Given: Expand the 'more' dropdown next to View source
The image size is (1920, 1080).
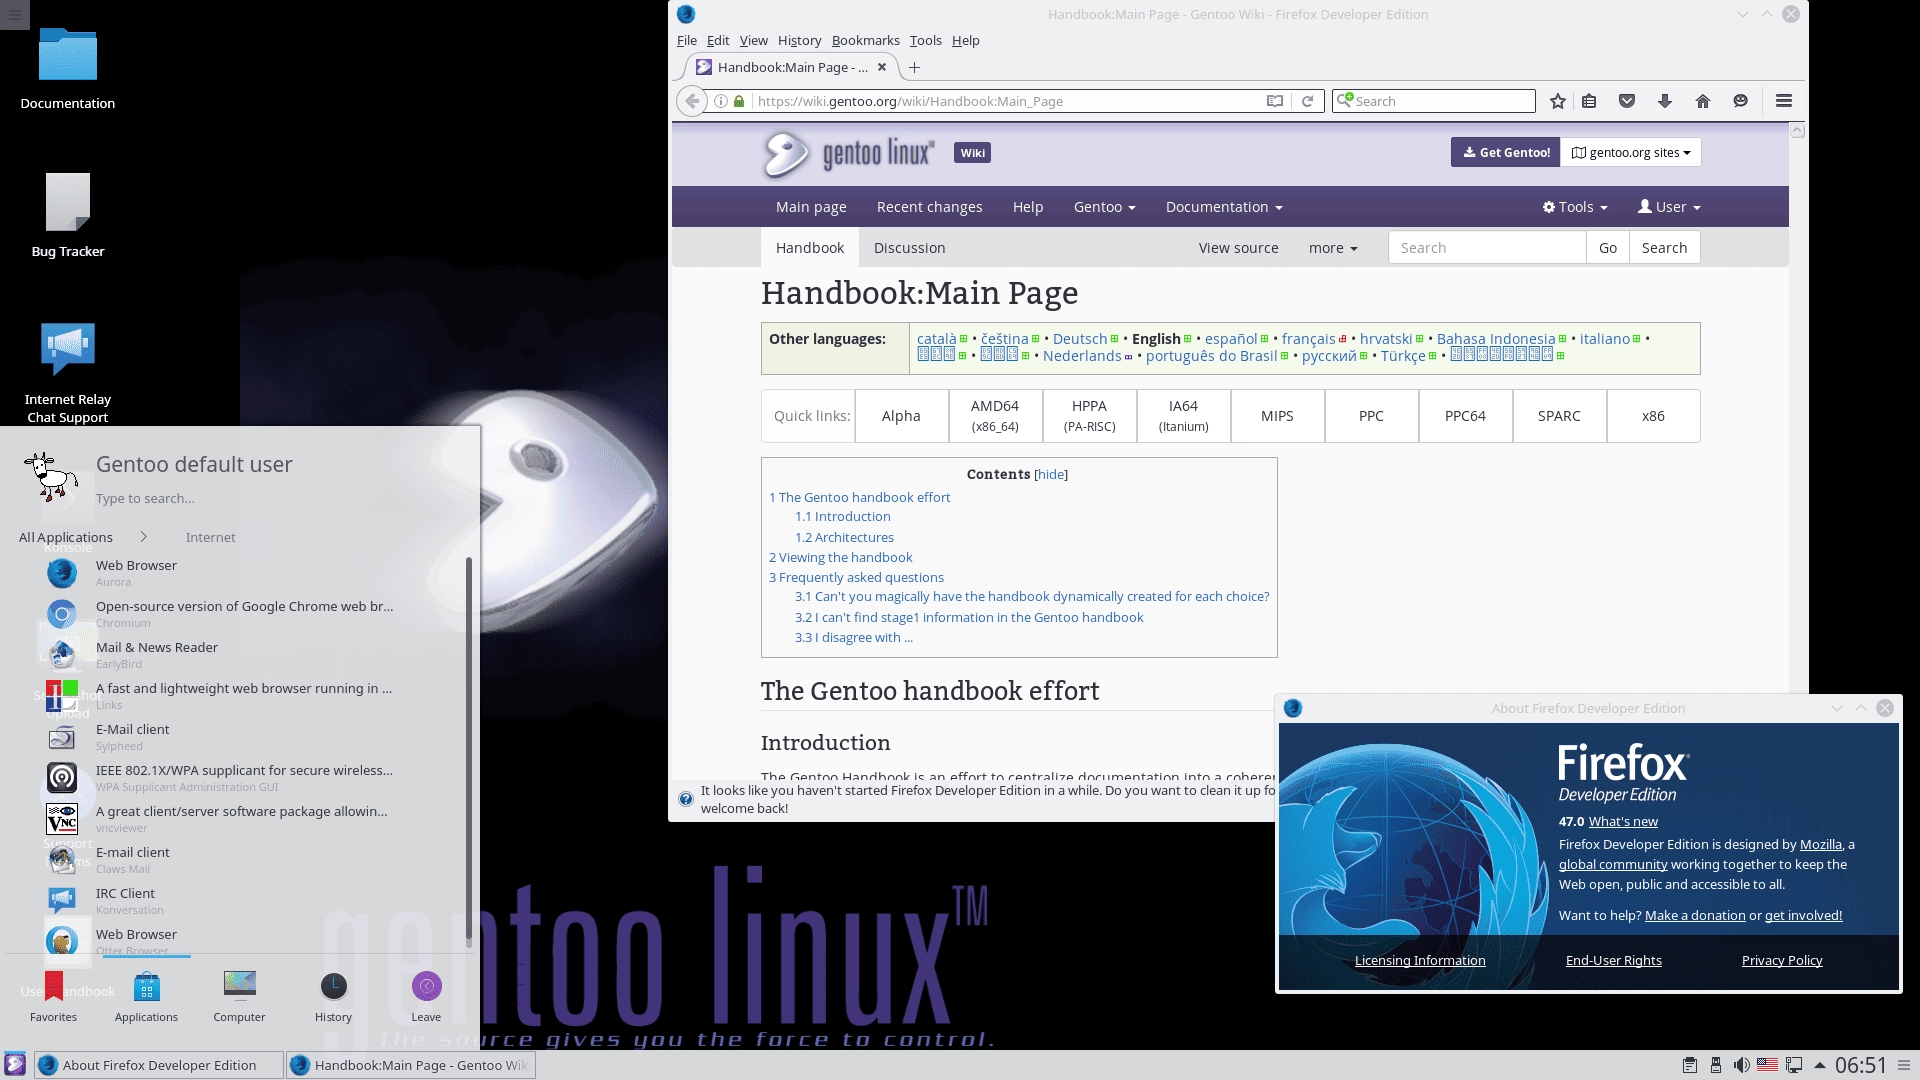Looking at the screenshot, I should tap(1333, 248).
